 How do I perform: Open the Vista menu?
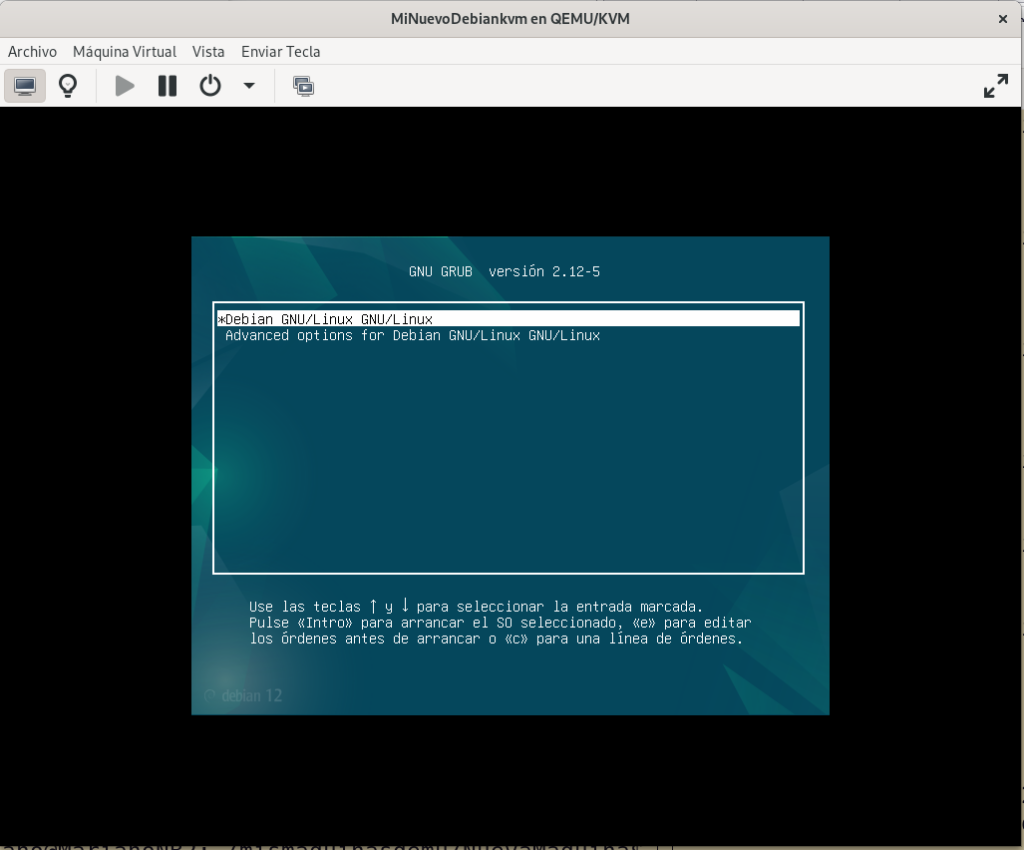(x=208, y=52)
